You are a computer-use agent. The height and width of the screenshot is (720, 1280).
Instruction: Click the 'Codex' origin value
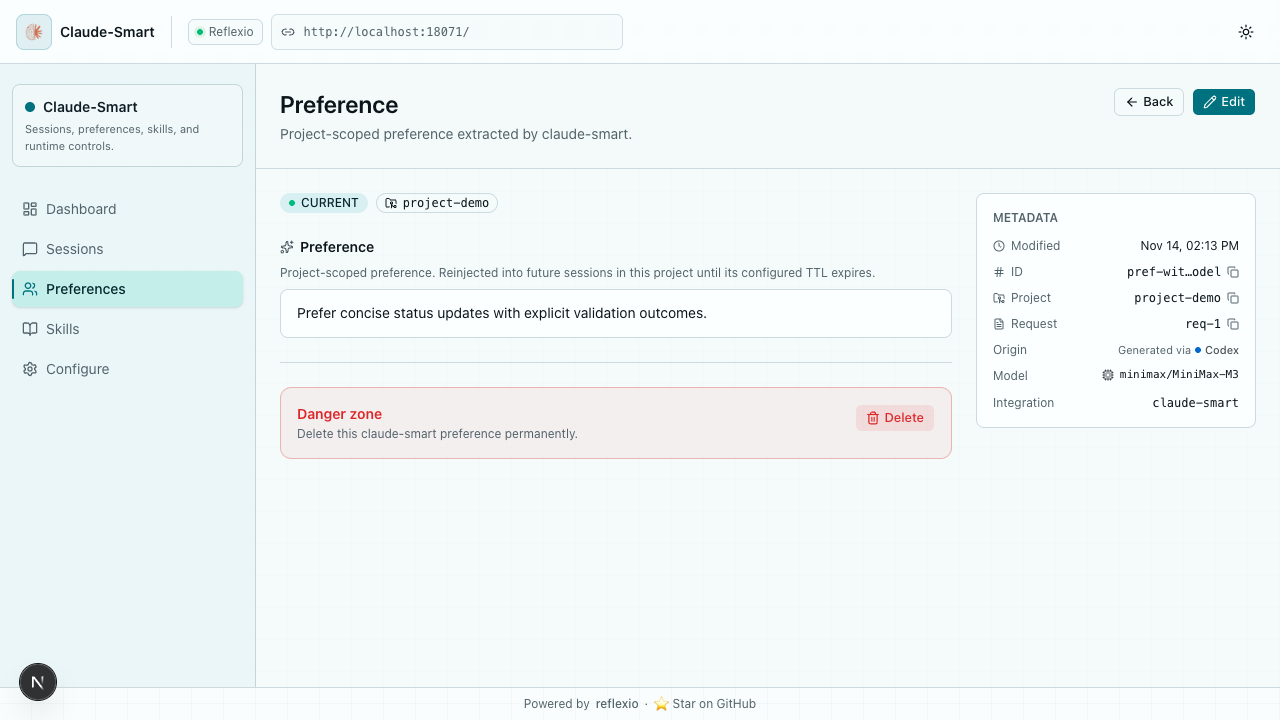pyautogui.click(x=1222, y=350)
